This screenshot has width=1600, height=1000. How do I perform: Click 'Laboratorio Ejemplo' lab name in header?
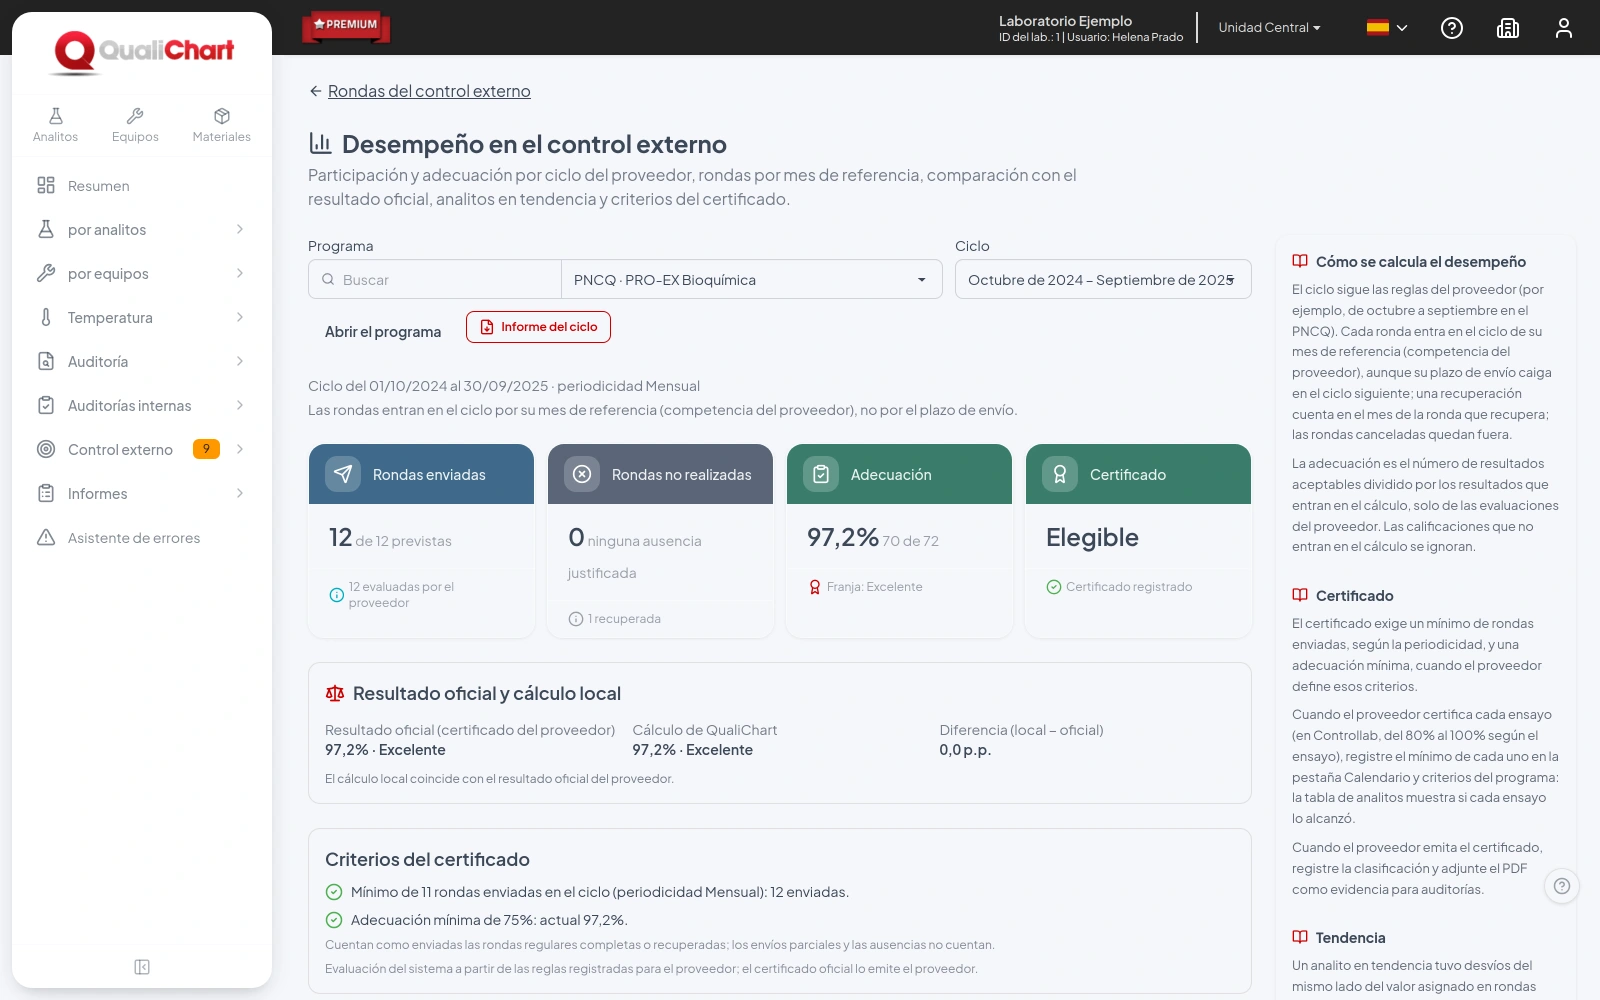pos(1065,21)
